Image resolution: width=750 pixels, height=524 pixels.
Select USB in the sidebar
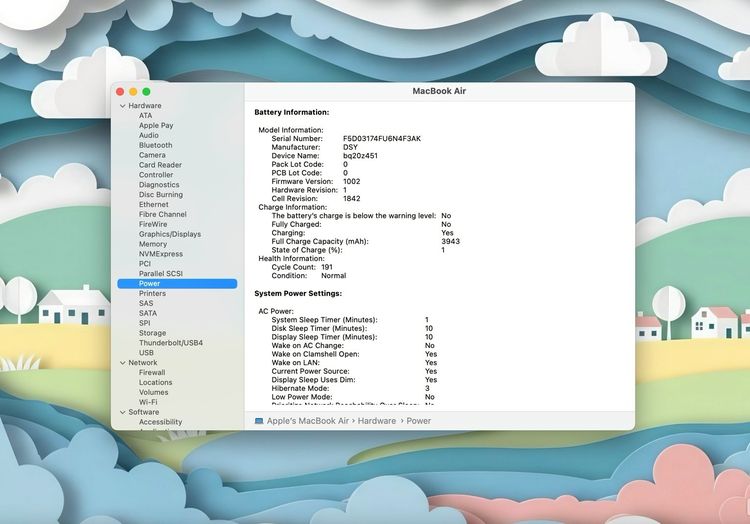pyautogui.click(x=146, y=353)
